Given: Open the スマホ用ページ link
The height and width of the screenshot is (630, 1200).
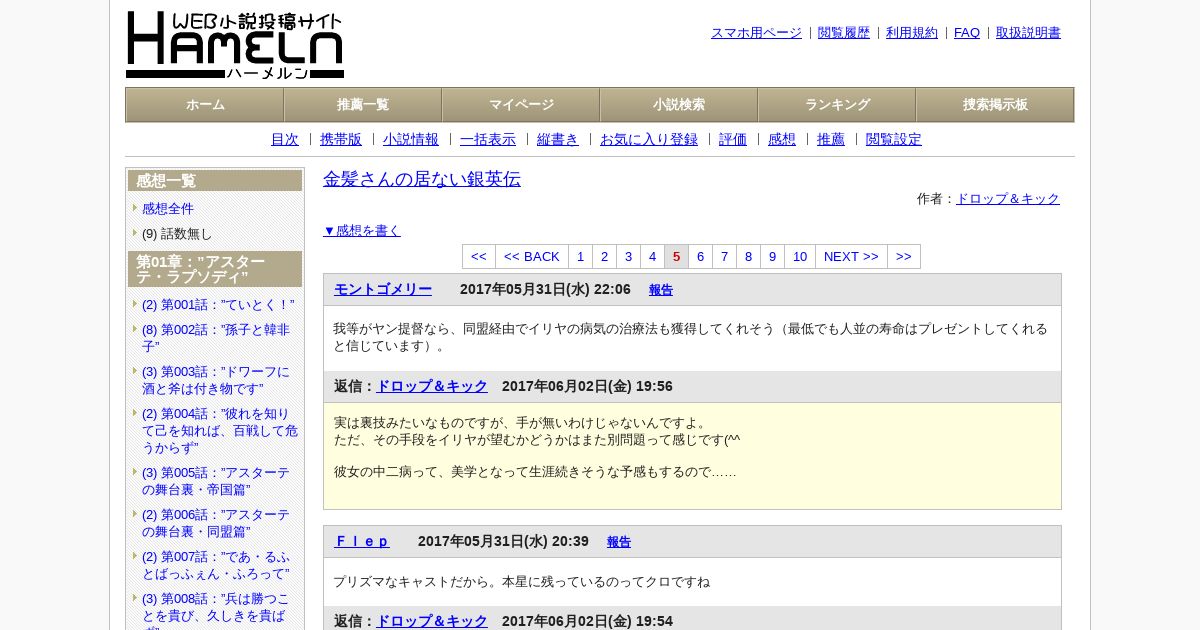Looking at the screenshot, I should [756, 32].
